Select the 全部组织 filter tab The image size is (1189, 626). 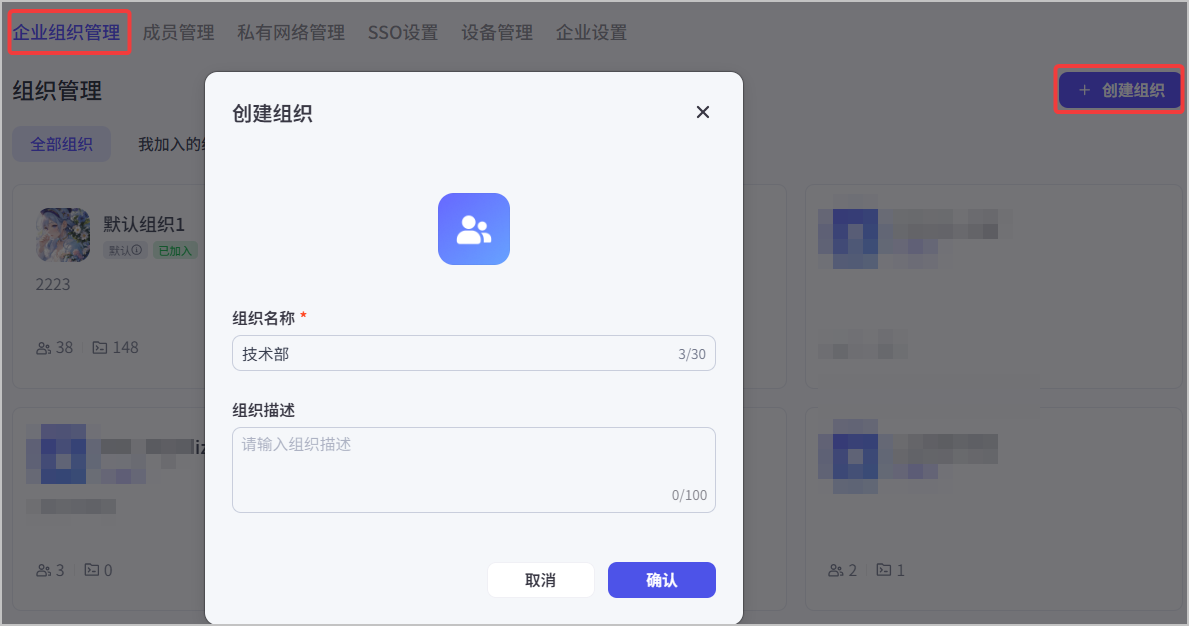click(61, 144)
